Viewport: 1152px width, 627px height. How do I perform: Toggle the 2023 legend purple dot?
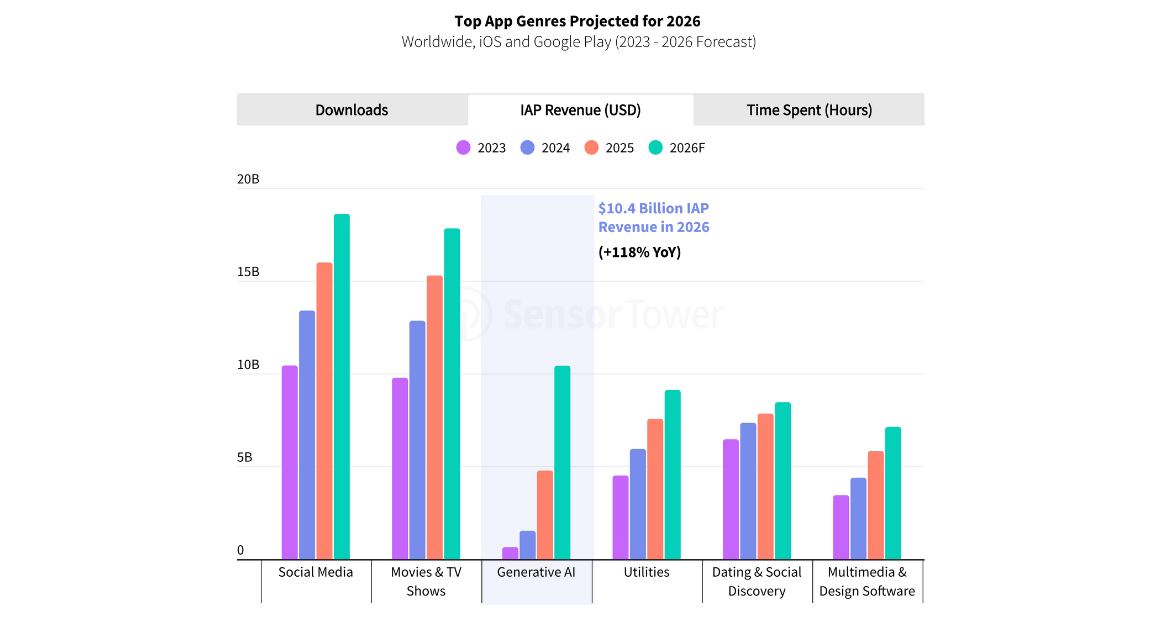pyautogui.click(x=464, y=148)
